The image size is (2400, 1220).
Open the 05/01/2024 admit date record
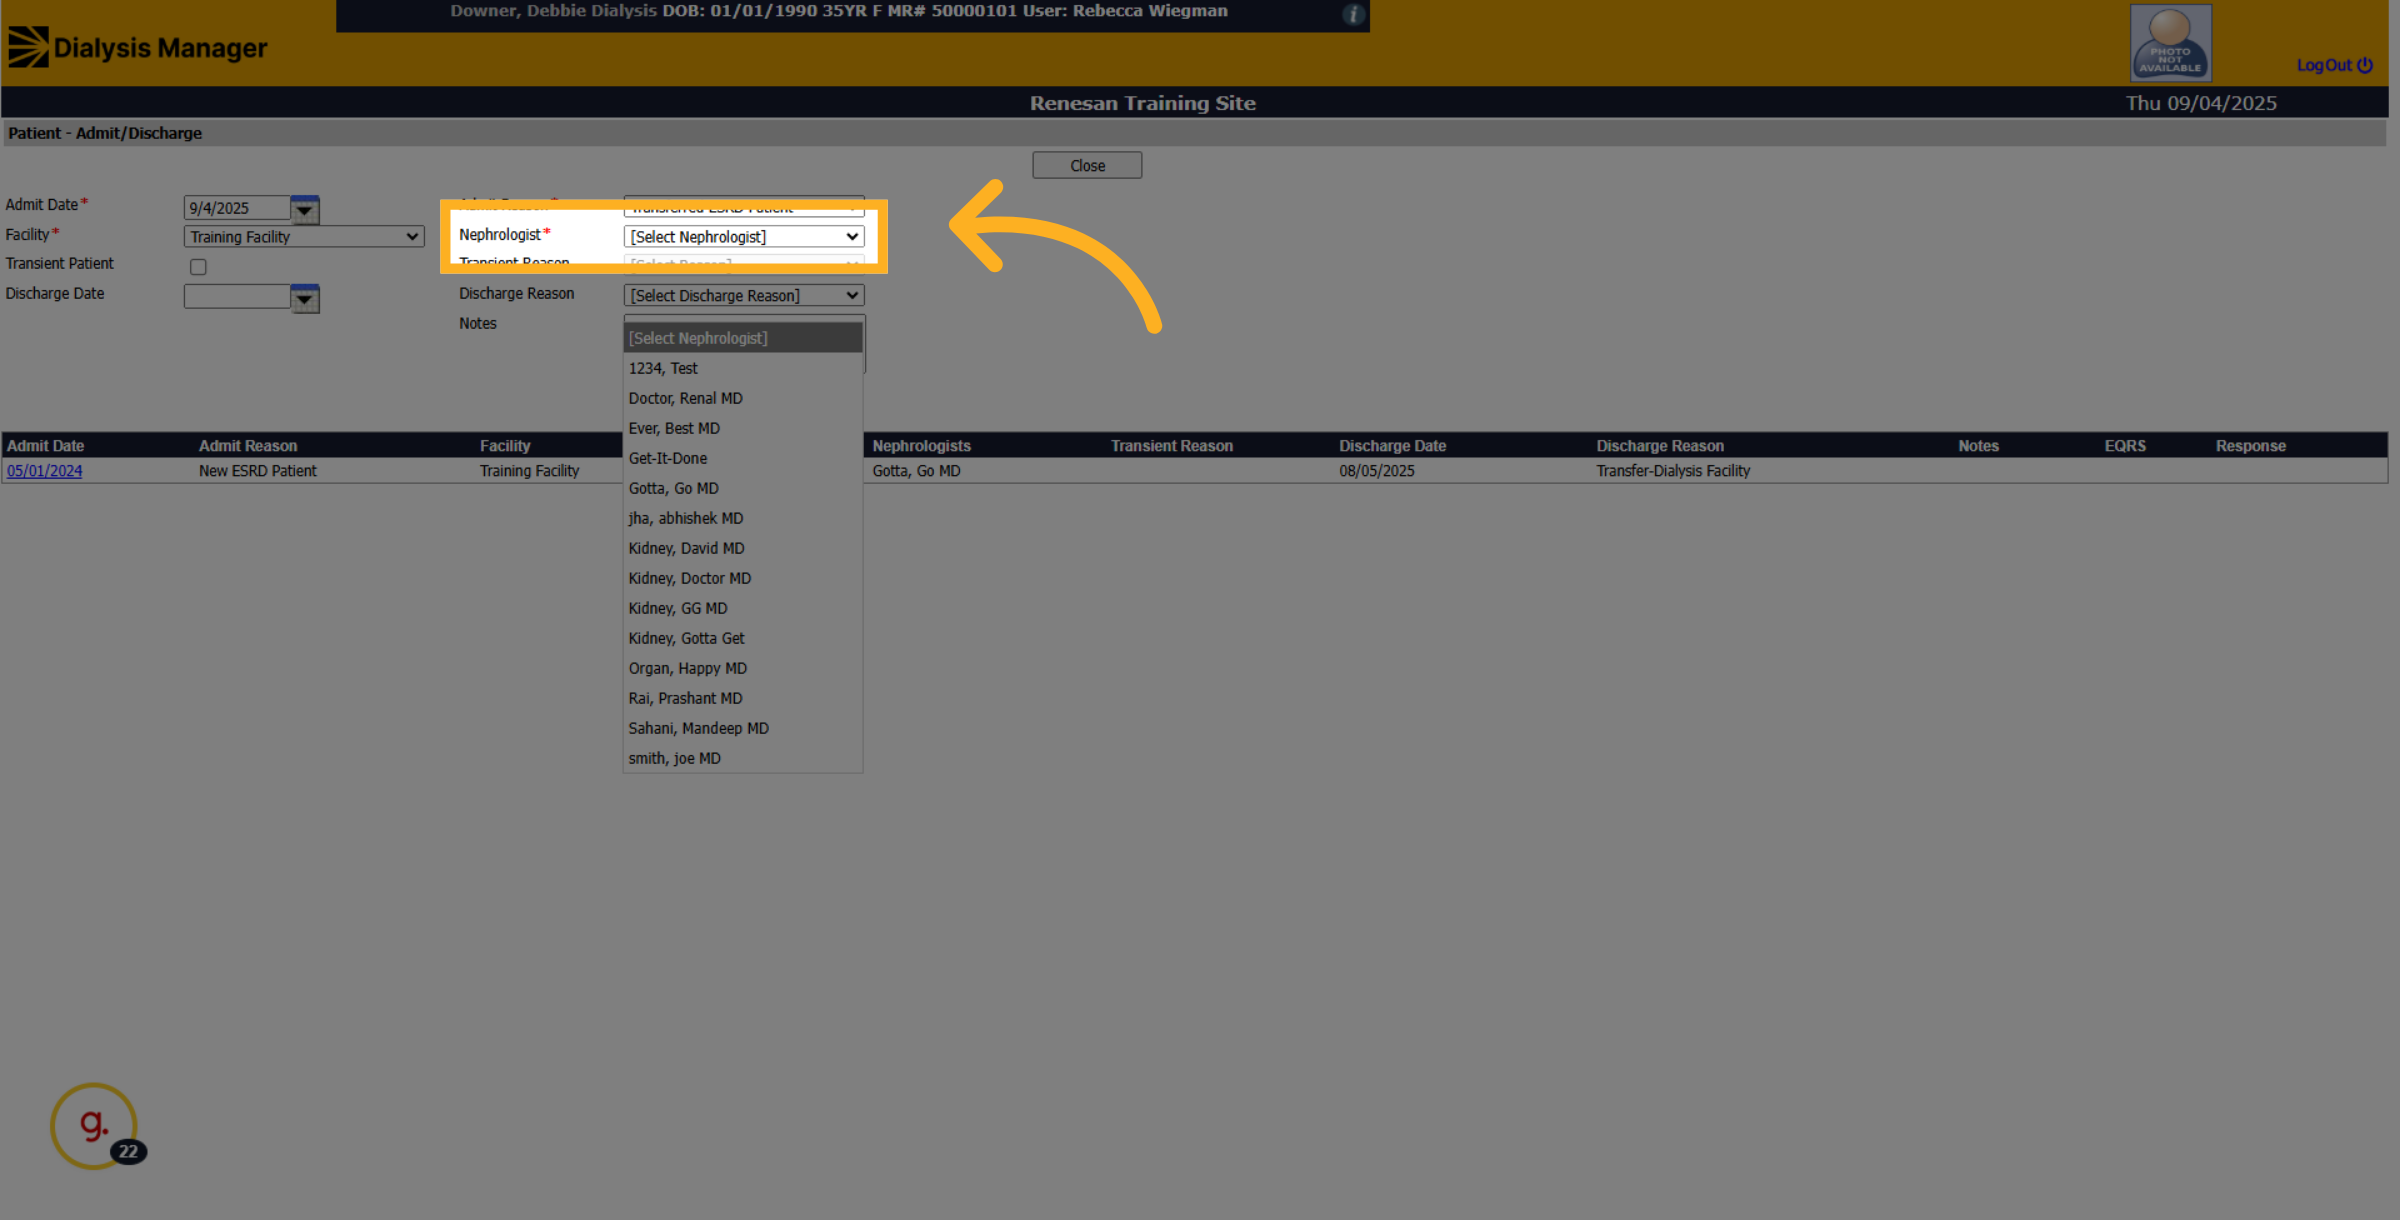click(x=44, y=471)
